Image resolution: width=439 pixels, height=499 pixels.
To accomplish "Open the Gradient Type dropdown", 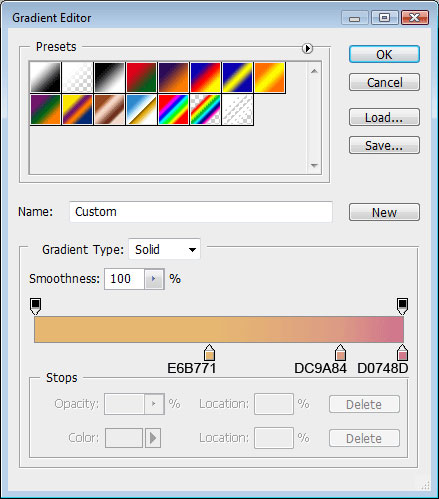I will click(x=164, y=249).
